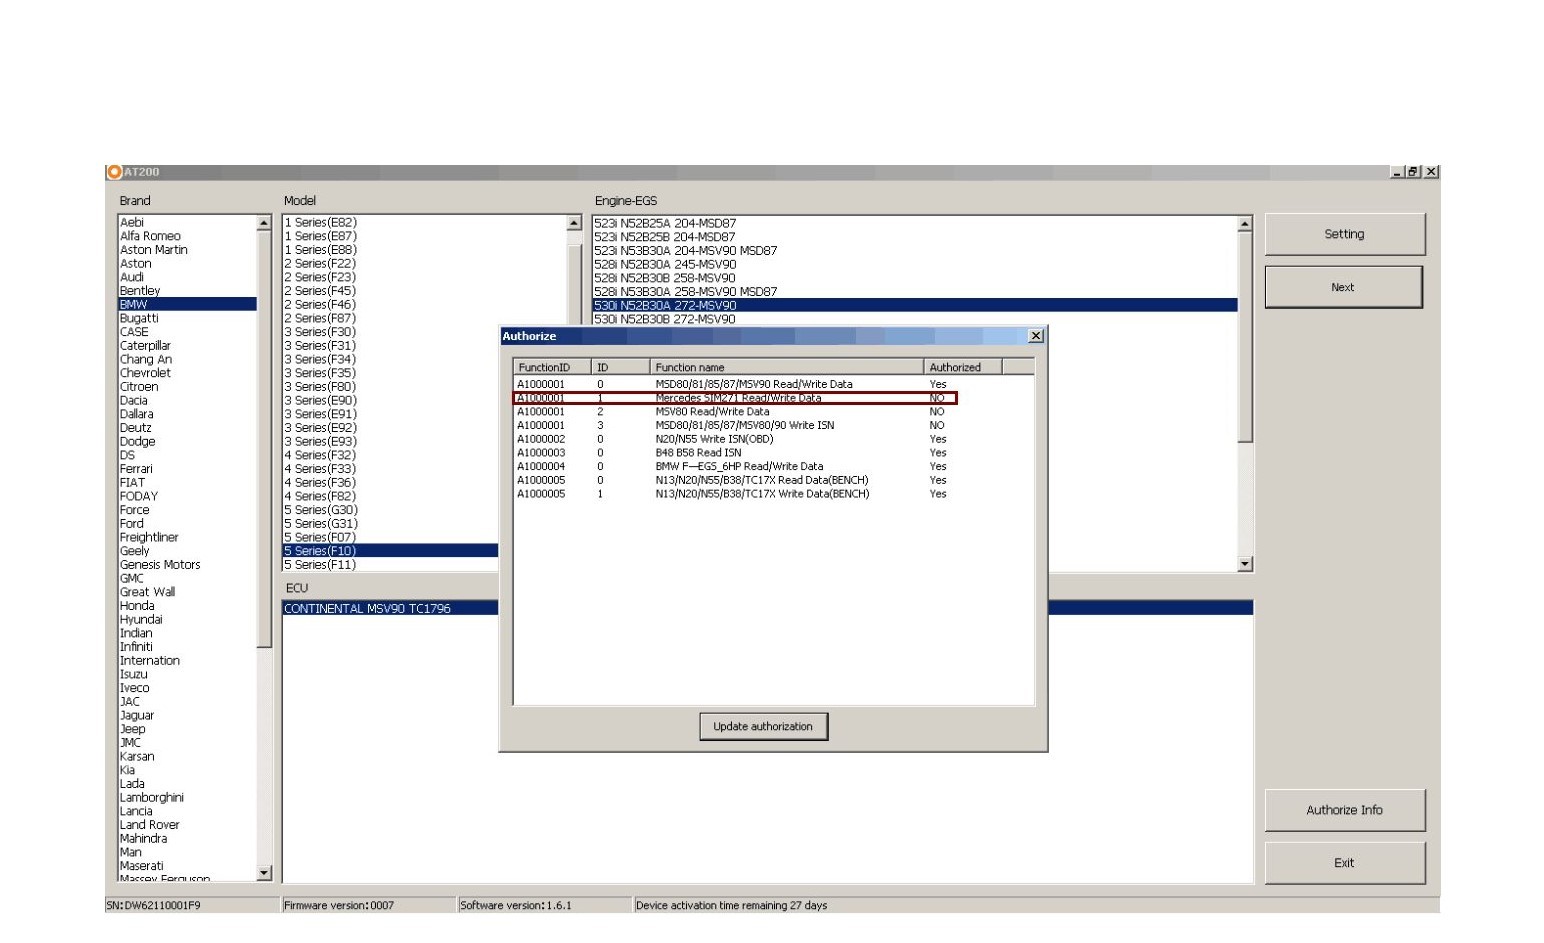This screenshot has width=1544, height=943.
Task: Close the Authorize dialog
Action: click(x=1035, y=336)
